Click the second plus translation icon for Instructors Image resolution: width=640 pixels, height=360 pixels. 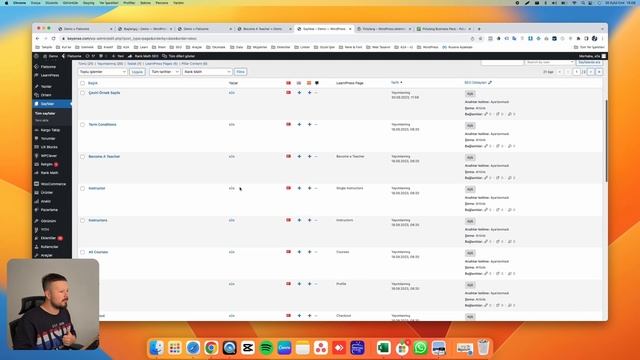(x=309, y=220)
